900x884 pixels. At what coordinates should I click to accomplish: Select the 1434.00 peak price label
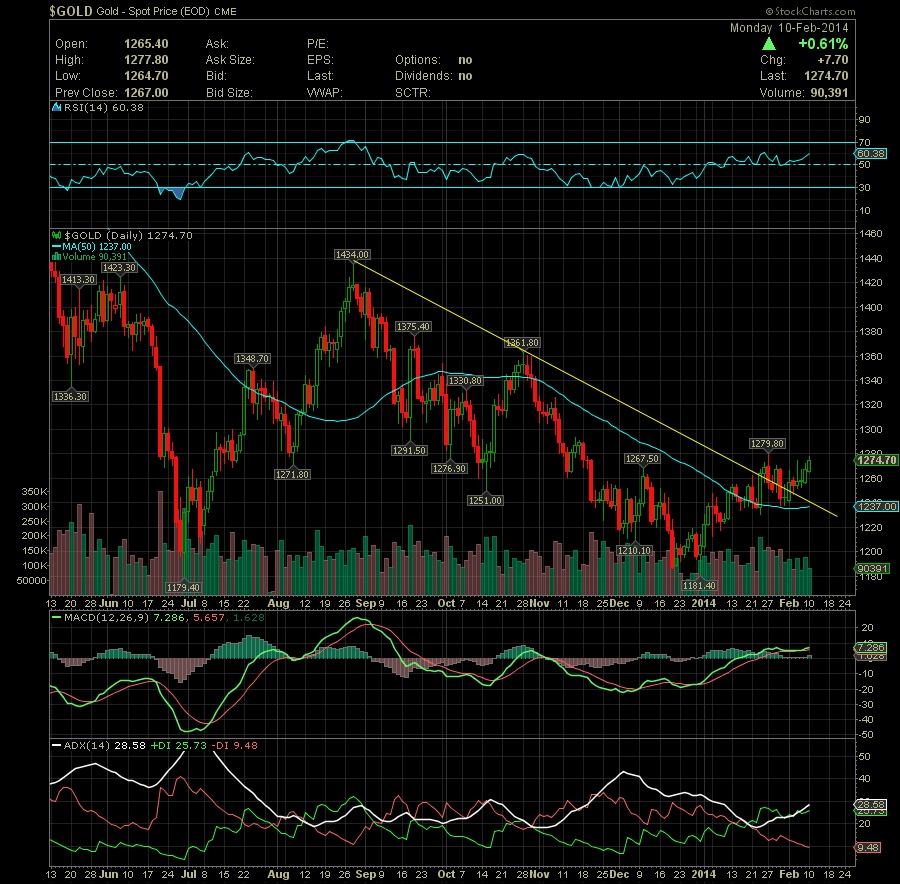coord(353,255)
